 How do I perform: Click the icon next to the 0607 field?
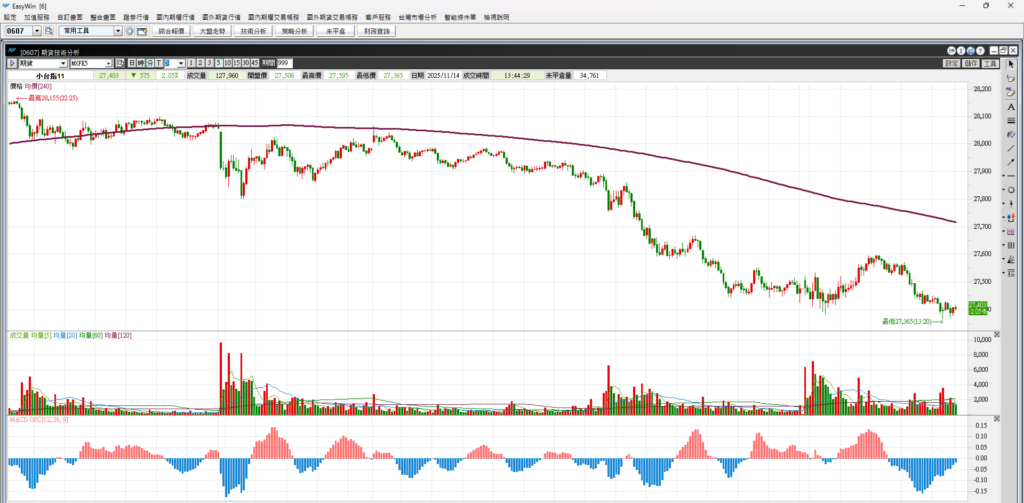[x=48, y=32]
